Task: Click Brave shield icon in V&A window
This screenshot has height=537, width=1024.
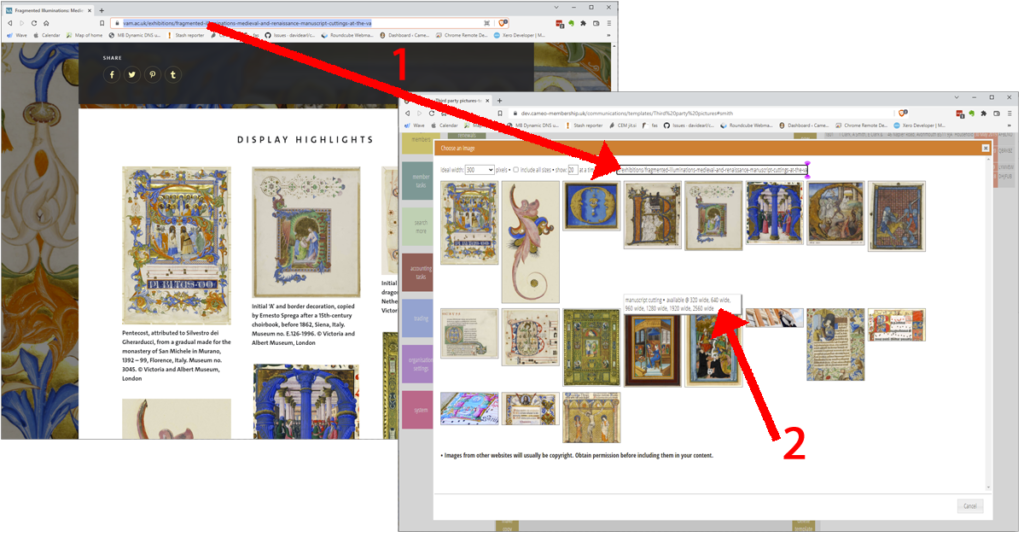Action: (503, 23)
